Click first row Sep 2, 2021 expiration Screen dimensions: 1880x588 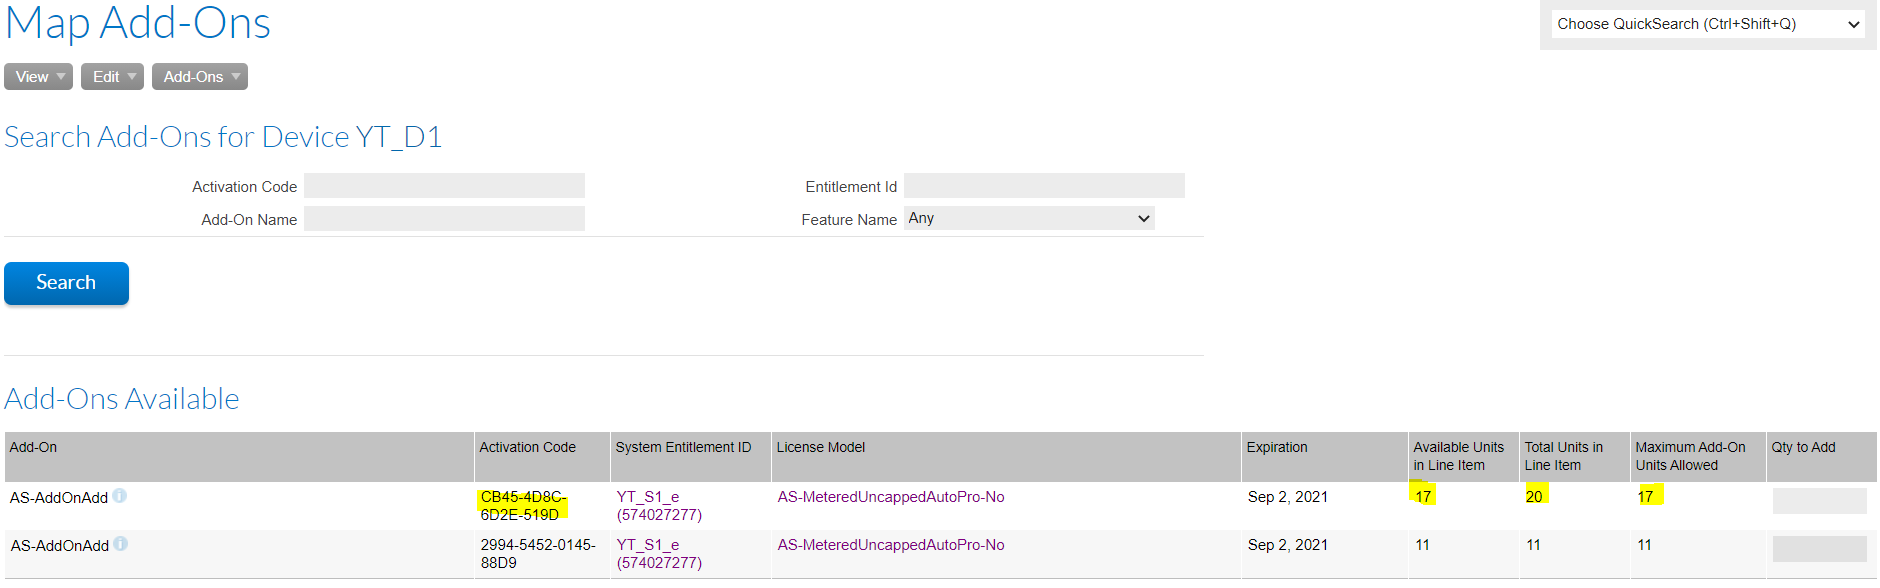point(1288,497)
